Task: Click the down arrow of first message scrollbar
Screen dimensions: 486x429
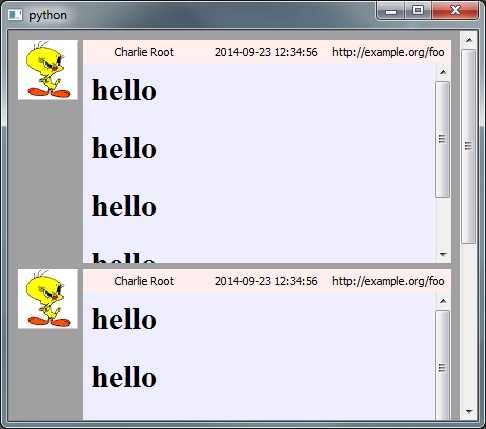Action: click(443, 255)
